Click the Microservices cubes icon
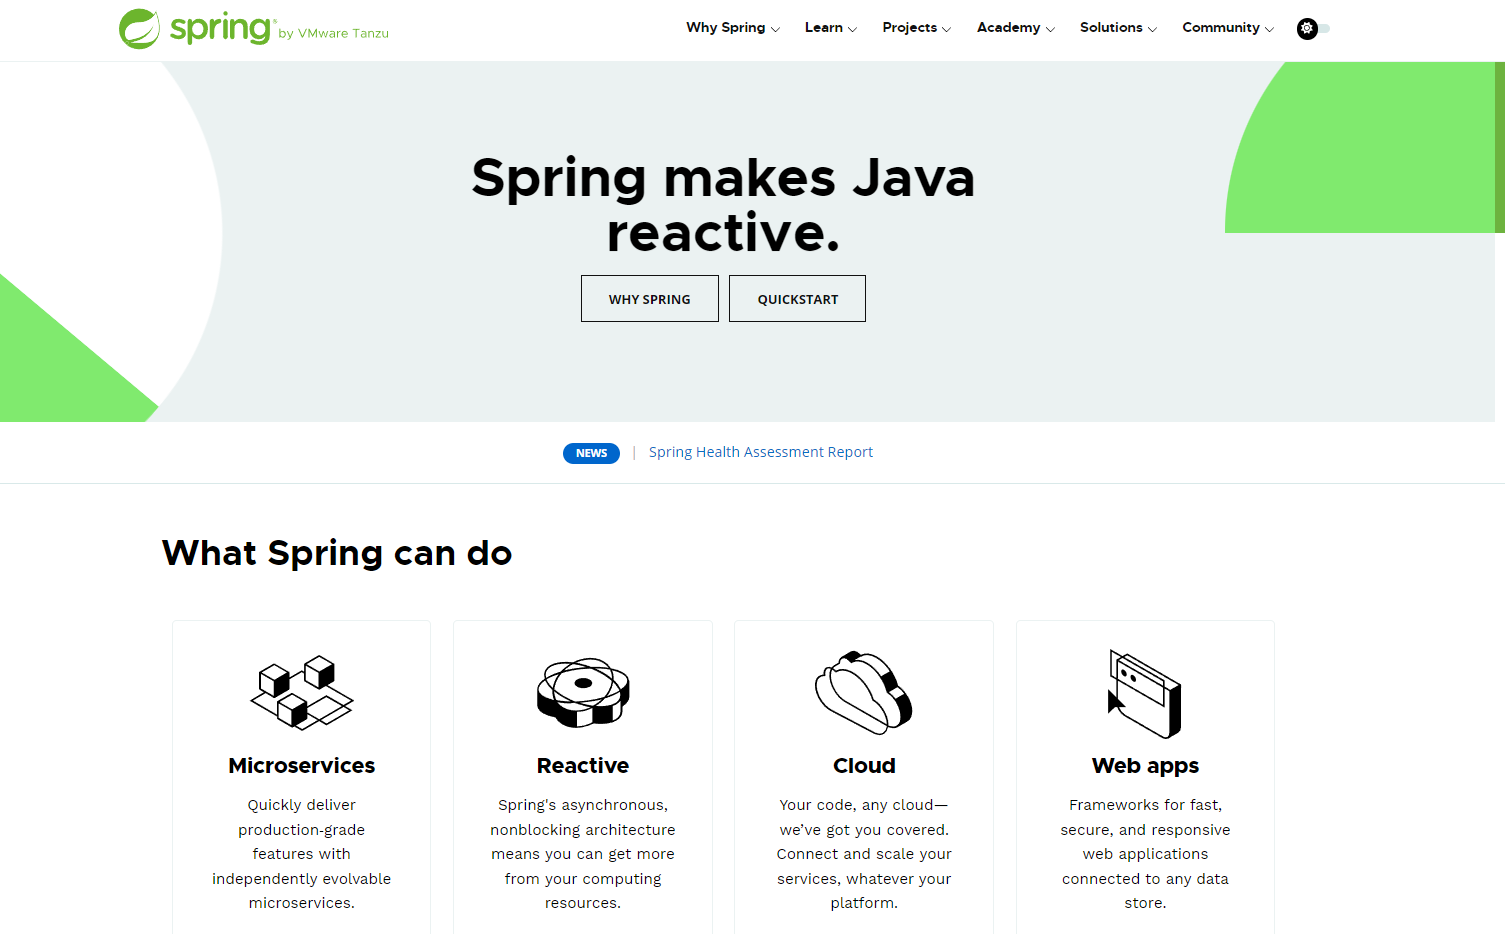1505x934 pixels. tap(301, 692)
